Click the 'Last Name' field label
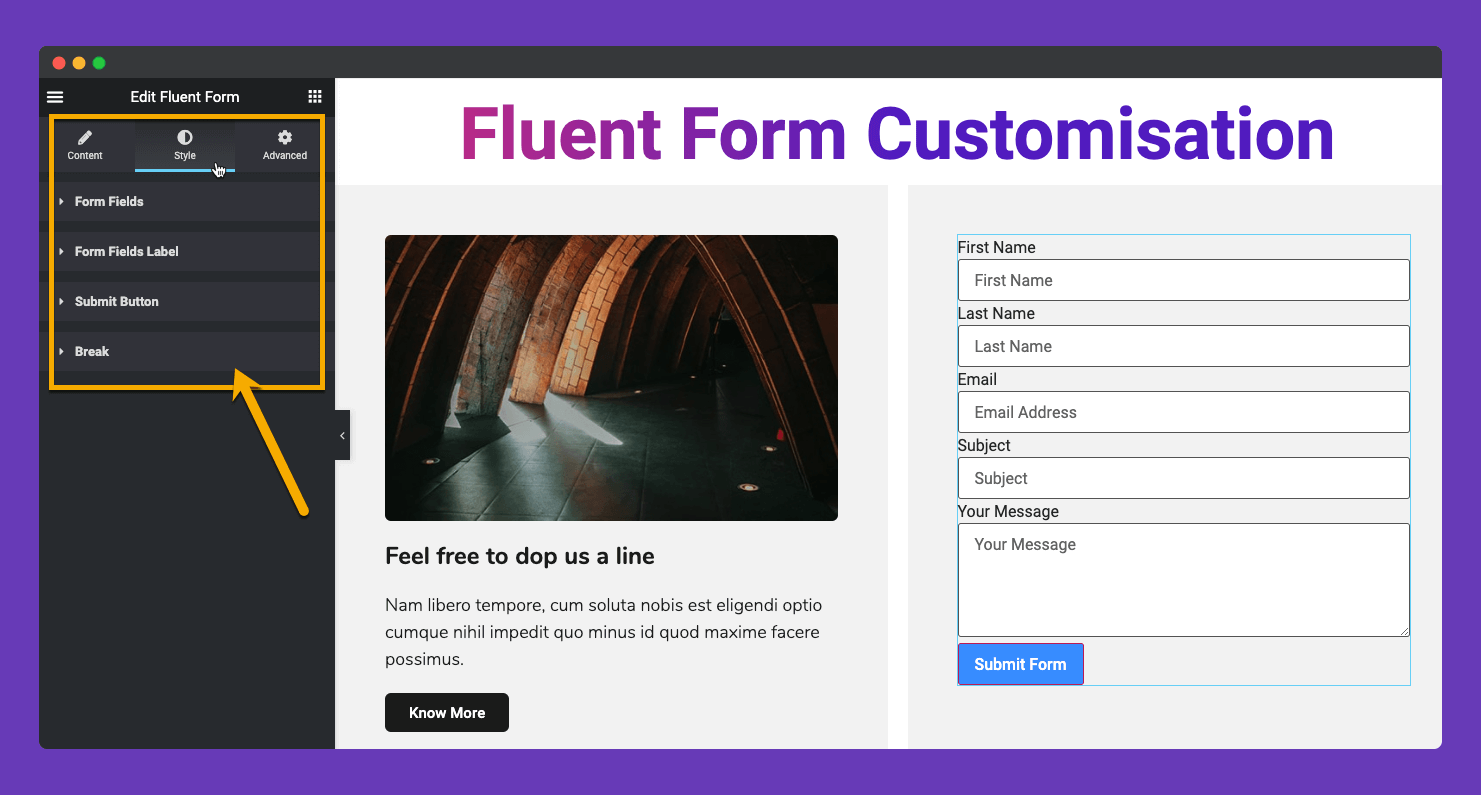The image size is (1481, 795). (996, 313)
